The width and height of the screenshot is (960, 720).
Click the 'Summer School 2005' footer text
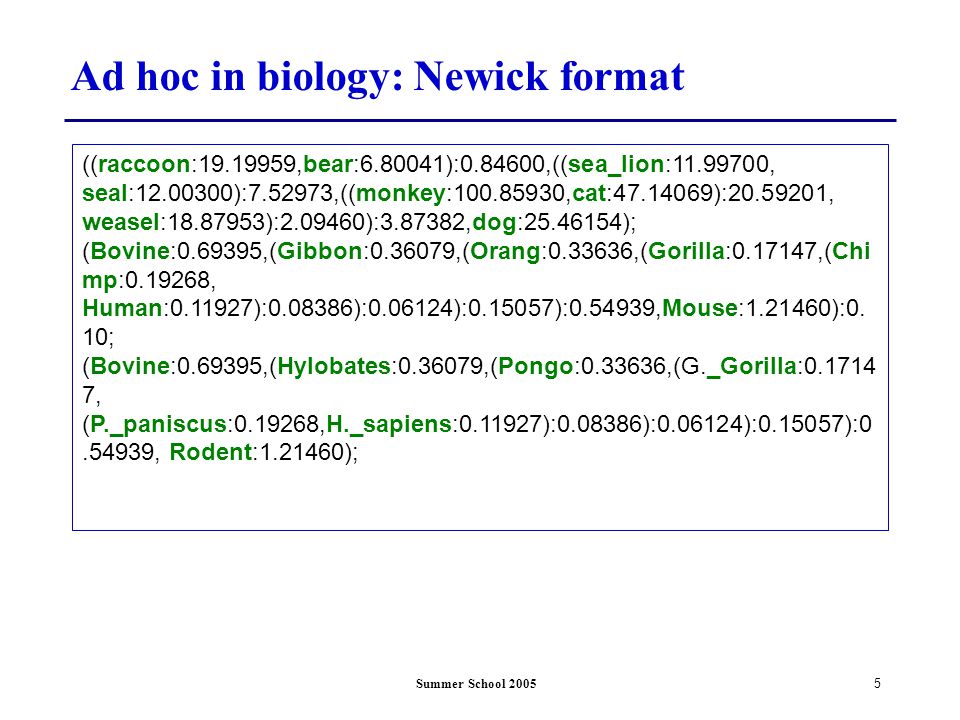pyautogui.click(x=476, y=684)
